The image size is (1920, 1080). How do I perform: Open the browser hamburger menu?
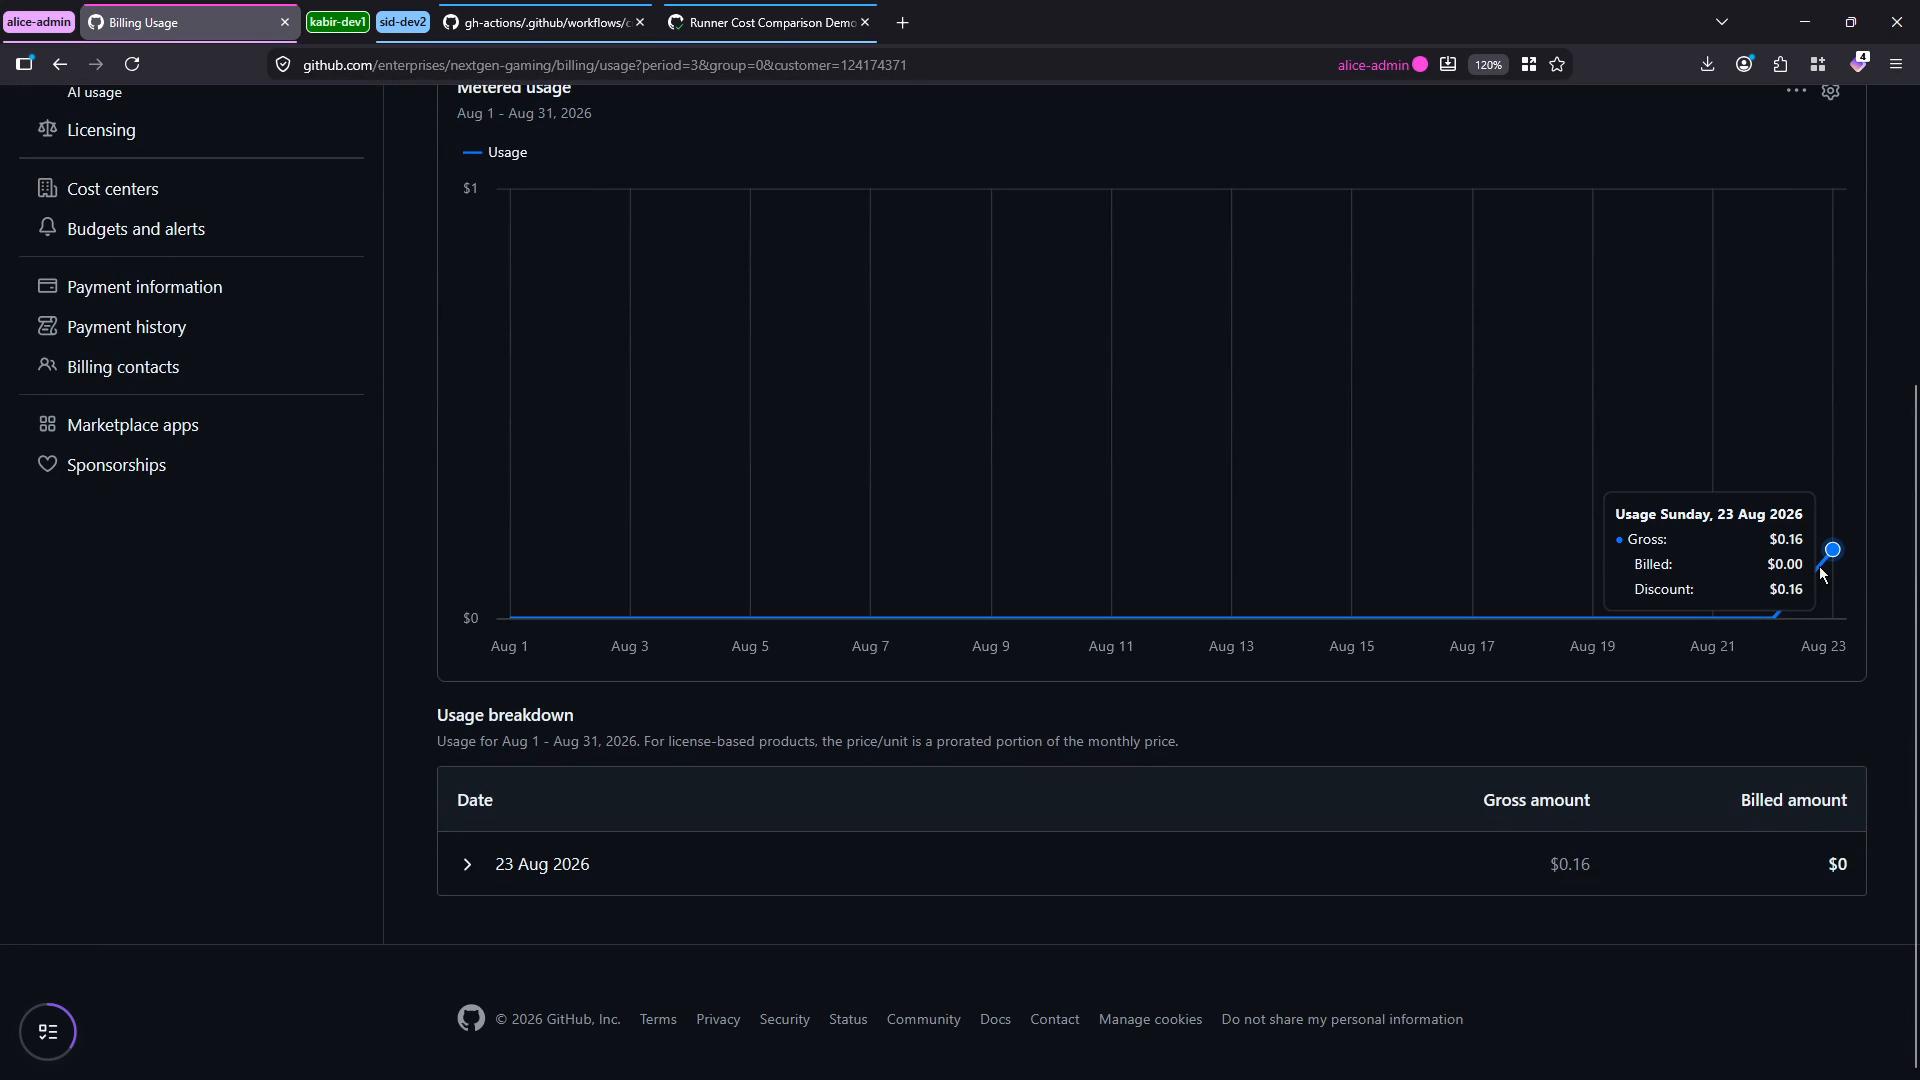point(1895,64)
